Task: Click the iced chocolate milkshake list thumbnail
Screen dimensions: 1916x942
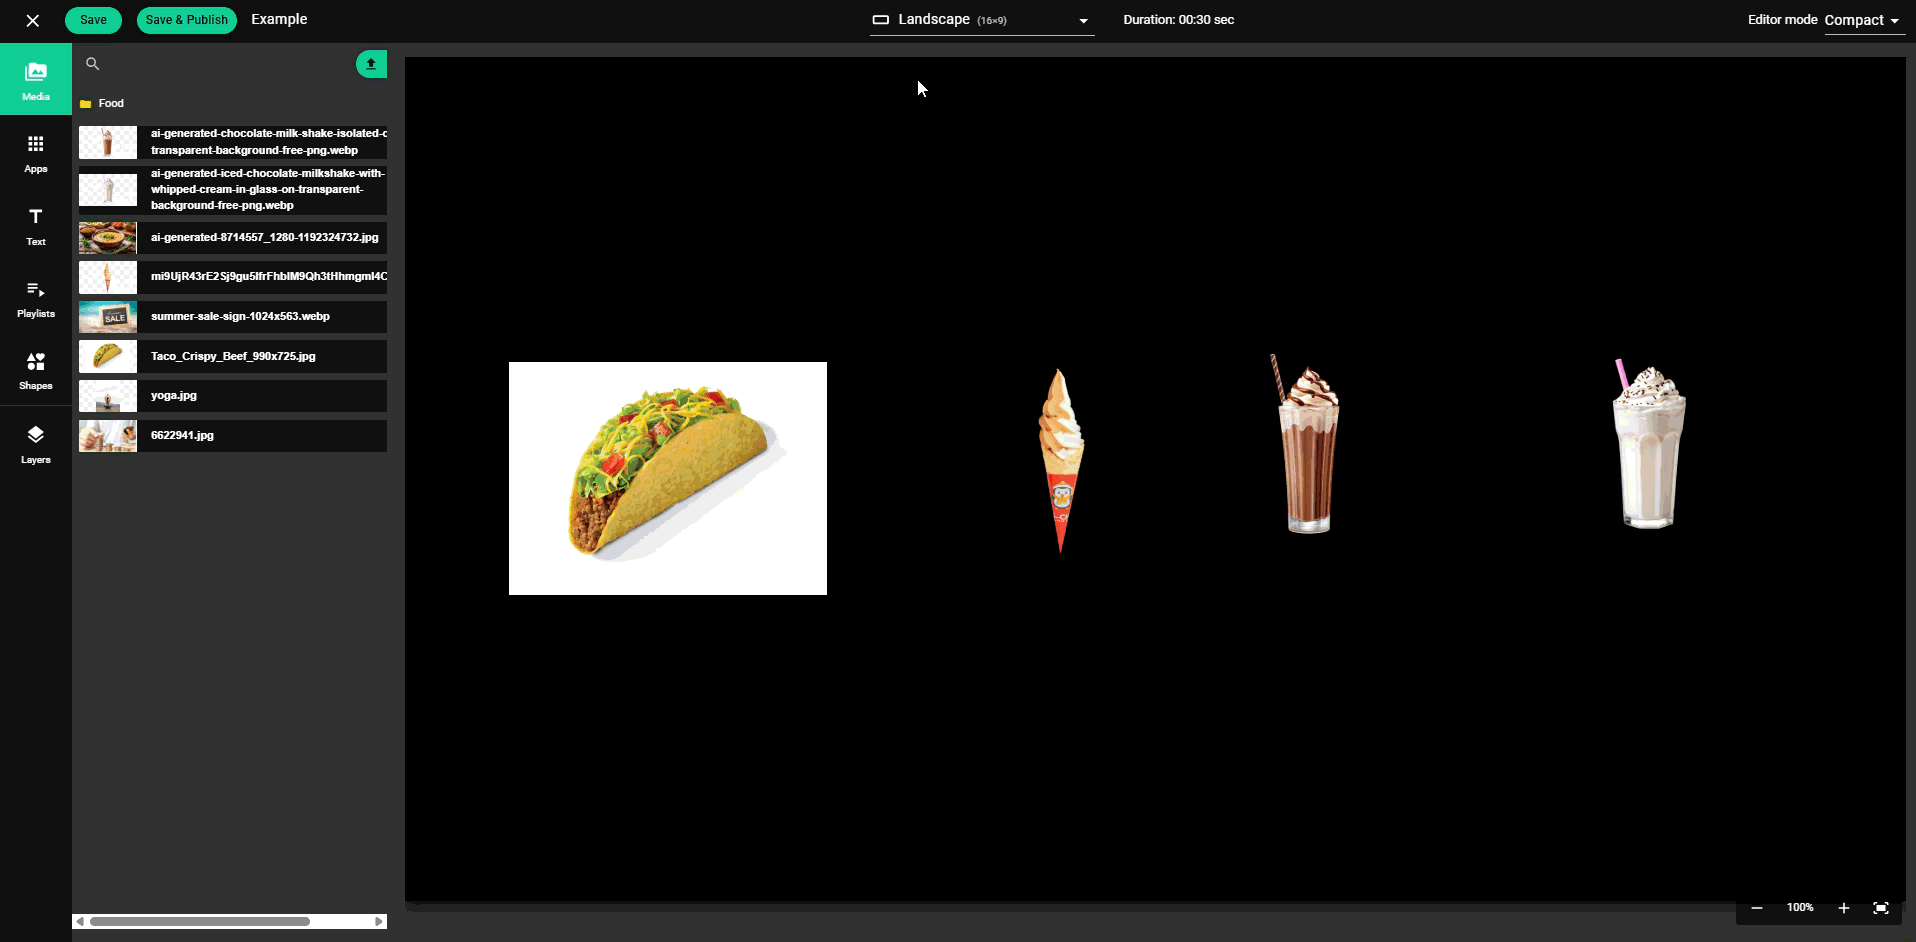Action: point(108,190)
